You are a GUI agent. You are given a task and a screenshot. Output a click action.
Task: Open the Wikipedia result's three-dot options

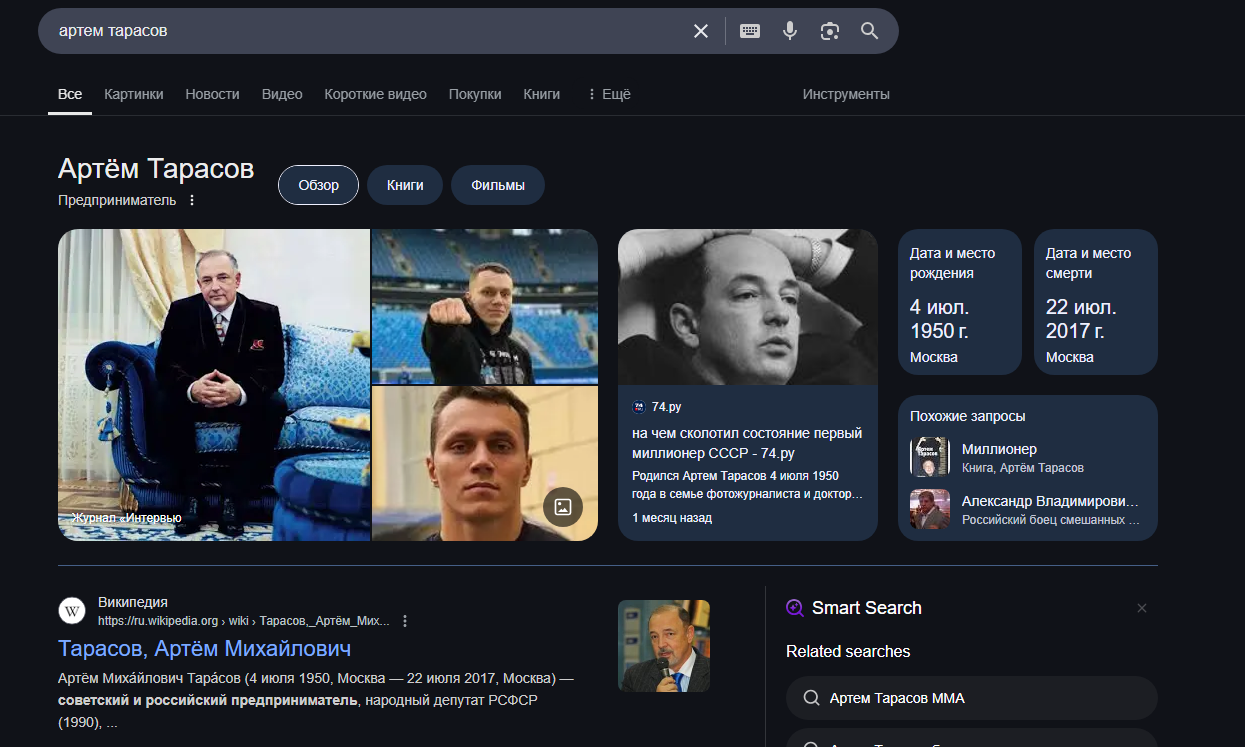pos(405,621)
